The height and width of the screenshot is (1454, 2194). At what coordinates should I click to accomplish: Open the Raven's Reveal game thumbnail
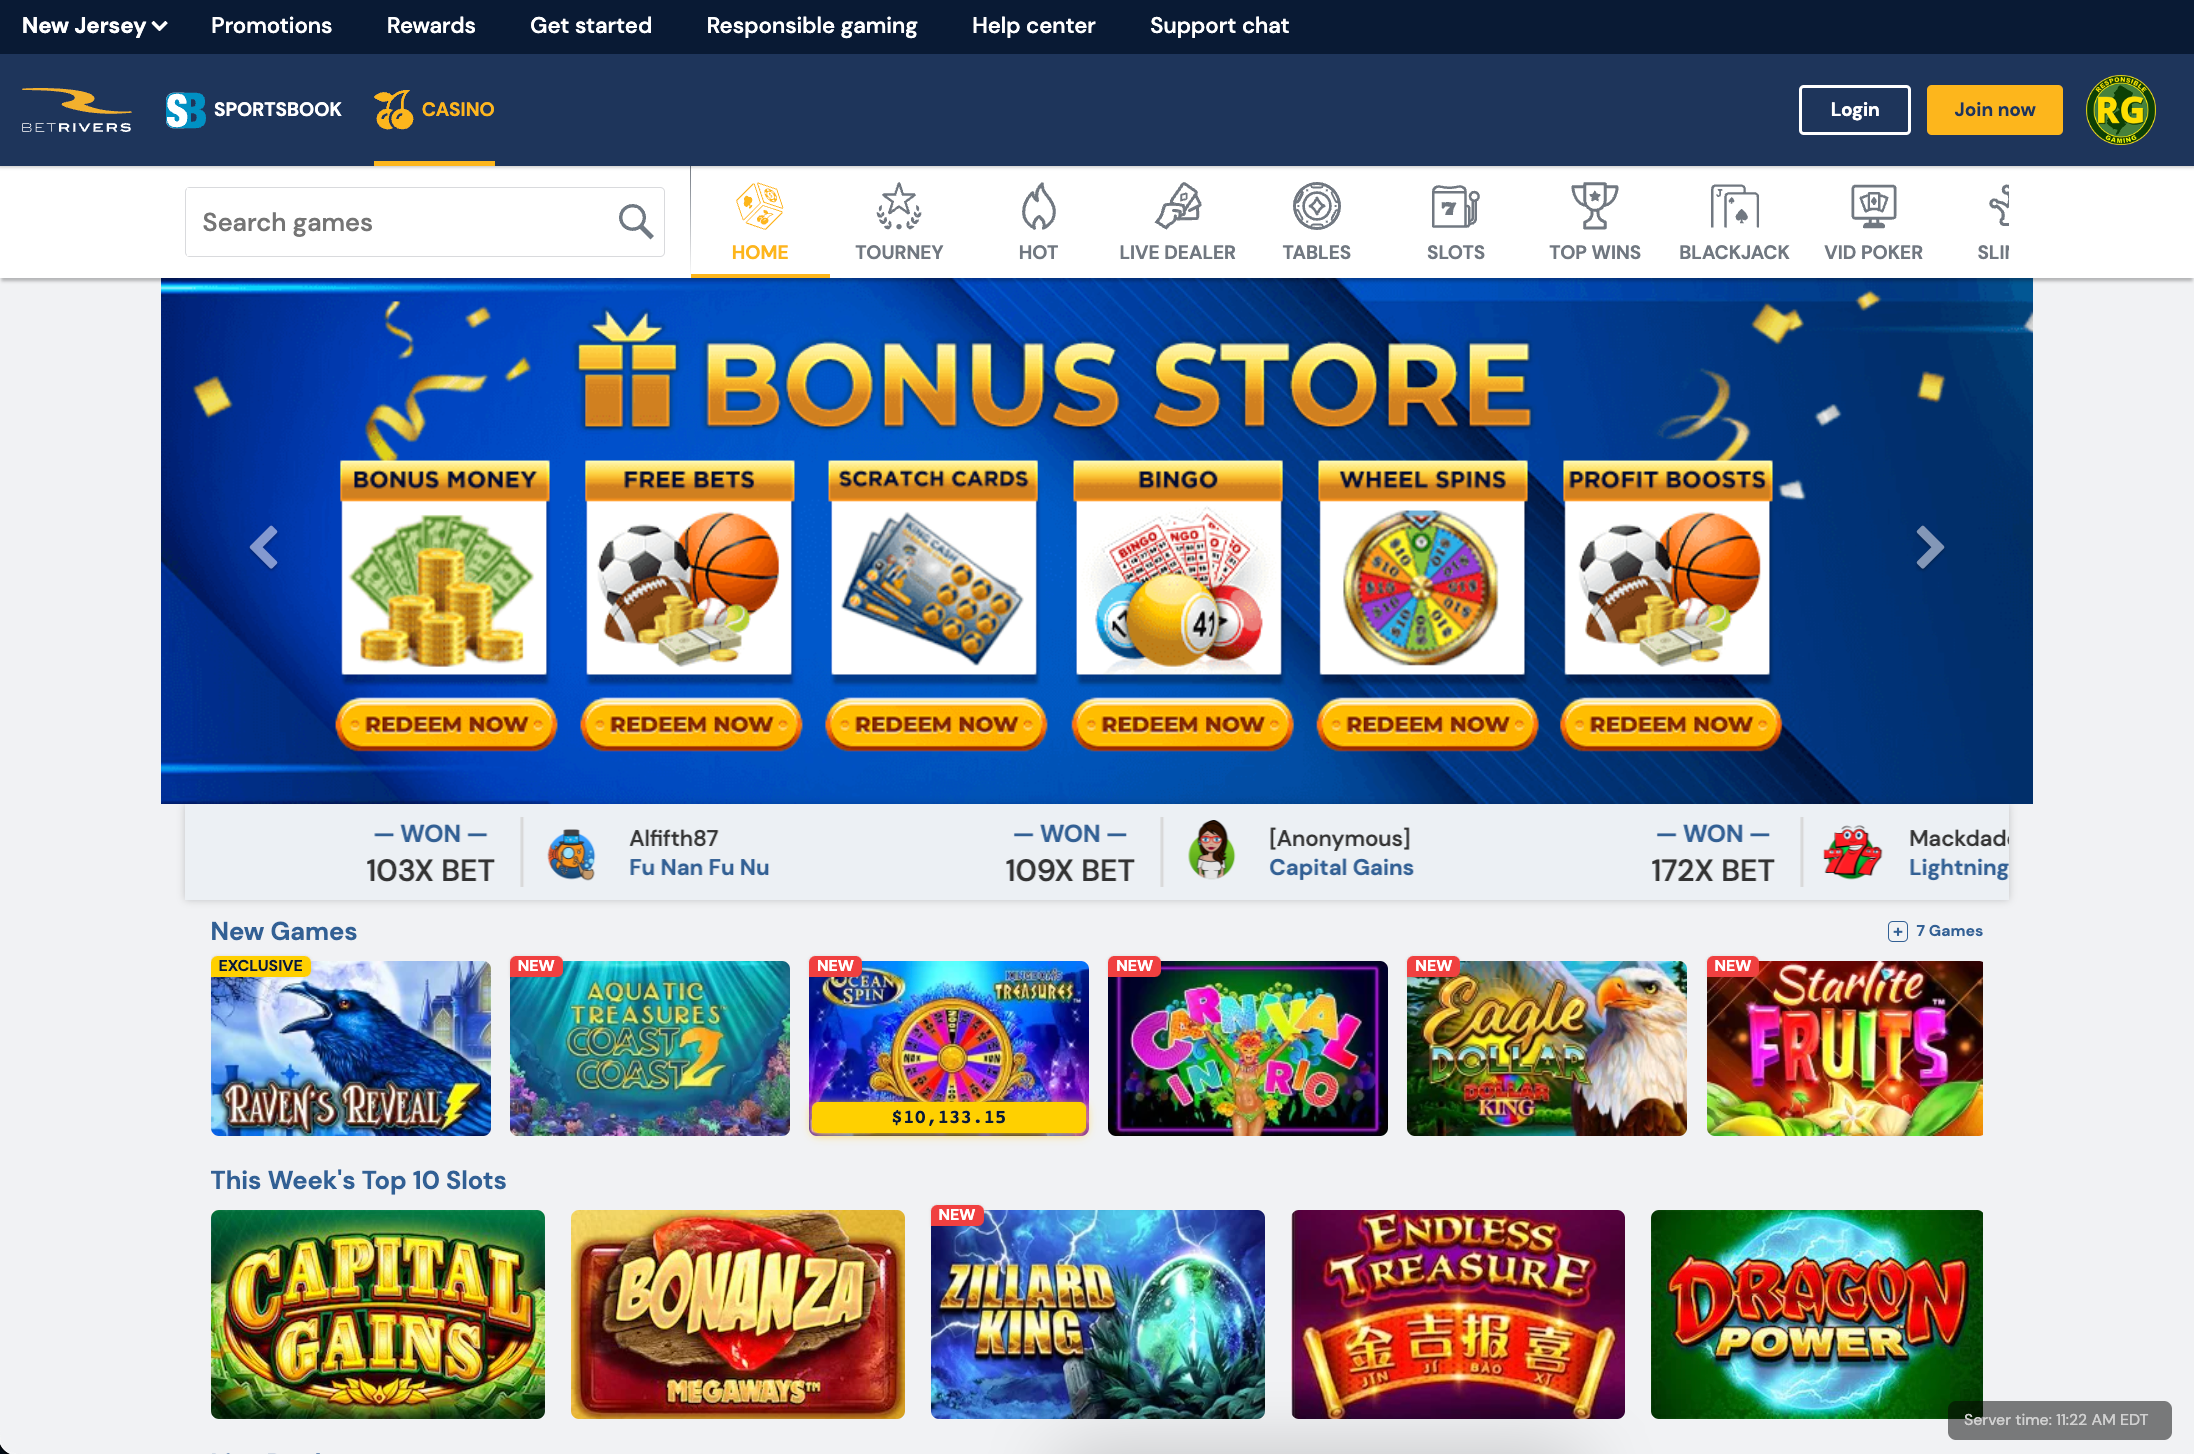[351, 1048]
